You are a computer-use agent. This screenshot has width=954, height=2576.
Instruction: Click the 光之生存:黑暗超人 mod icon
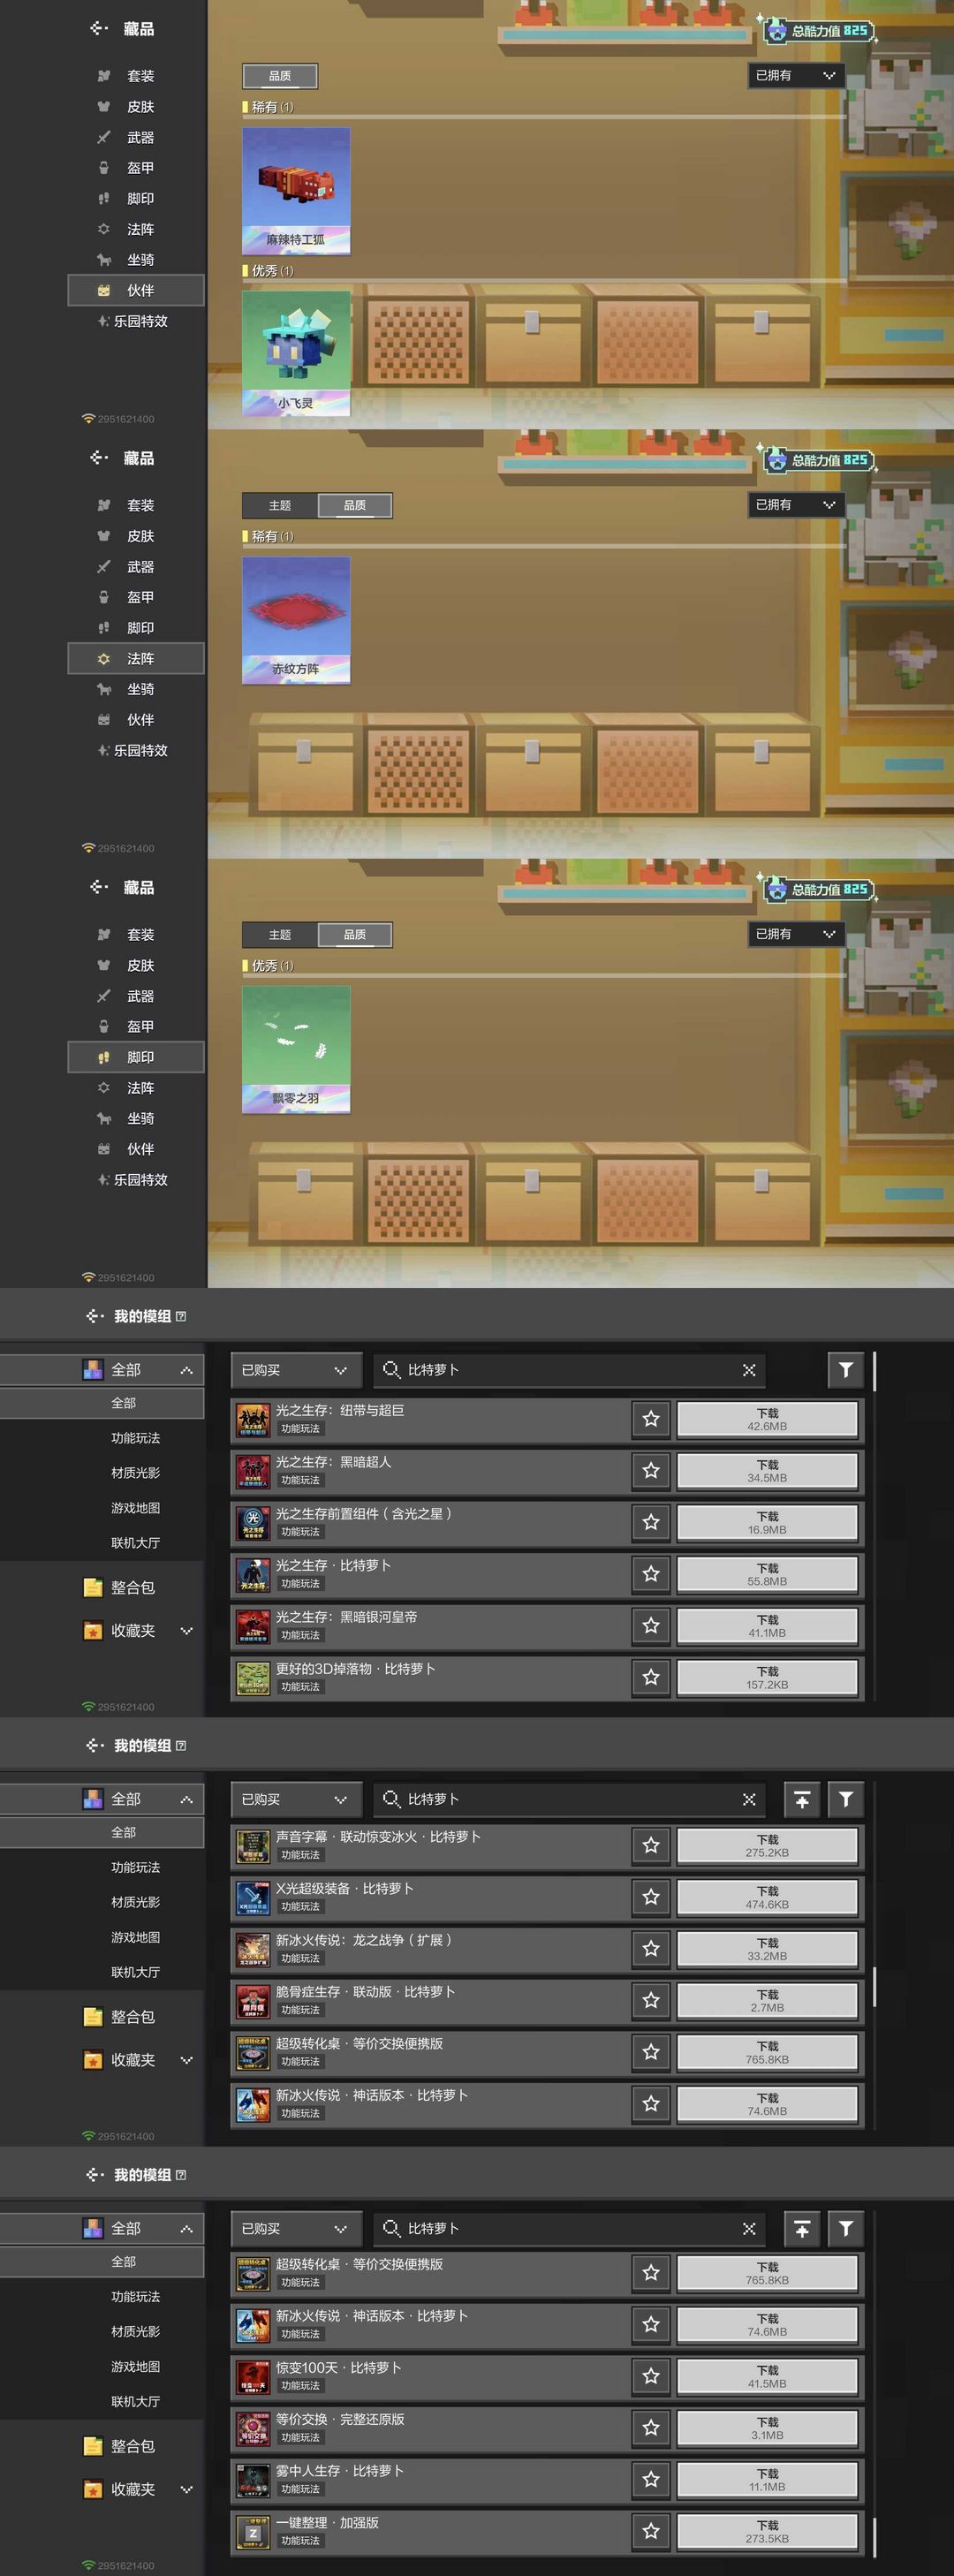tap(253, 1471)
